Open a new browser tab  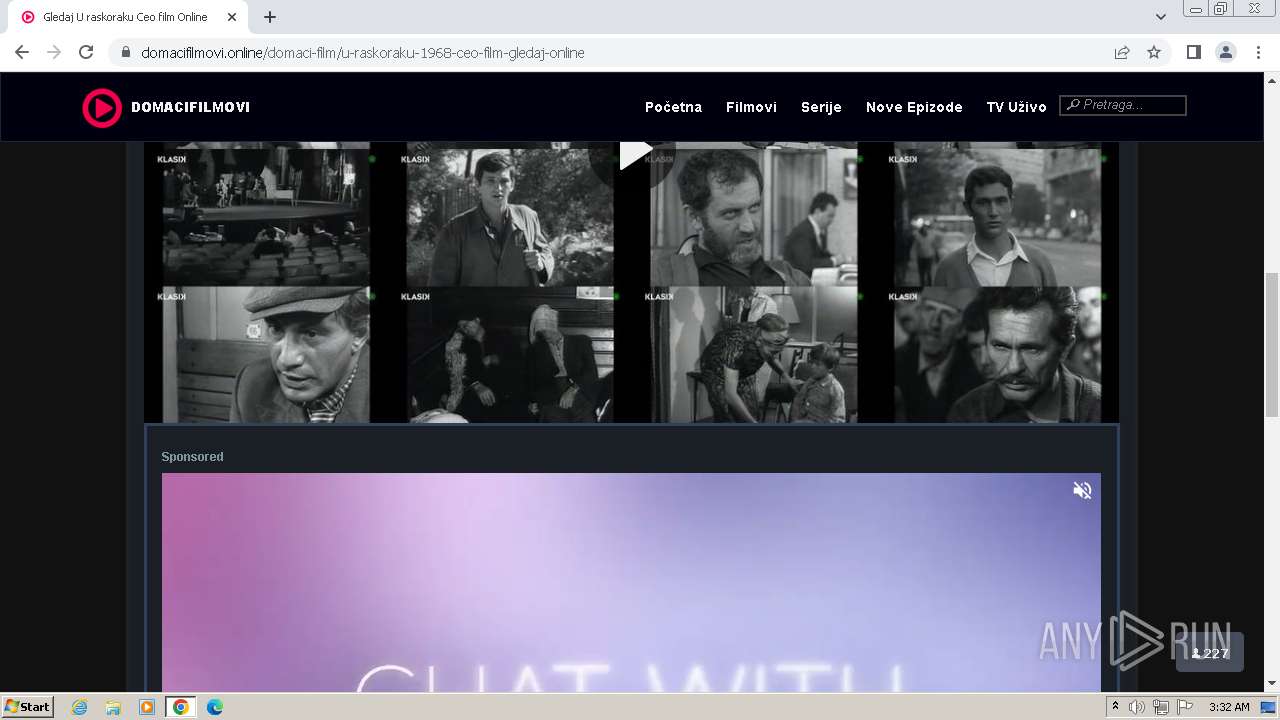(x=270, y=17)
